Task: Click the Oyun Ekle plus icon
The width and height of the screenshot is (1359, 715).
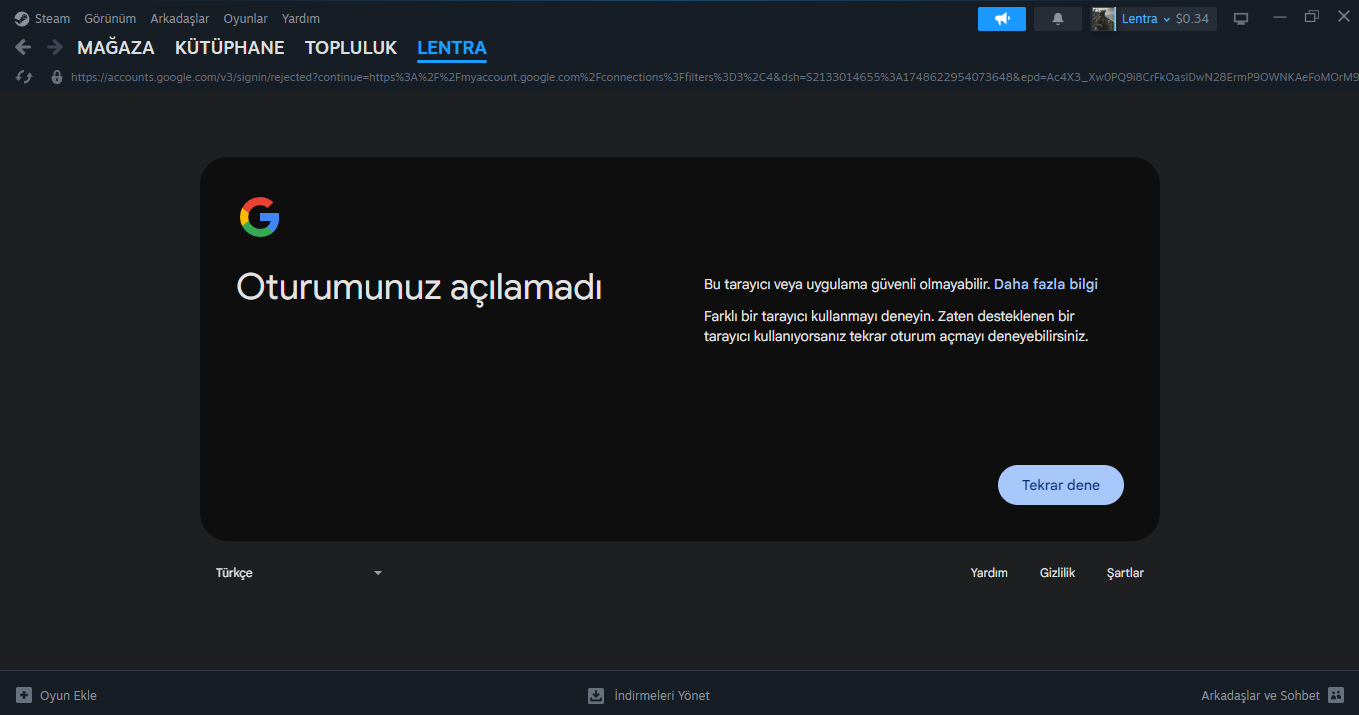Action: pyautogui.click(x=24, y=695)
